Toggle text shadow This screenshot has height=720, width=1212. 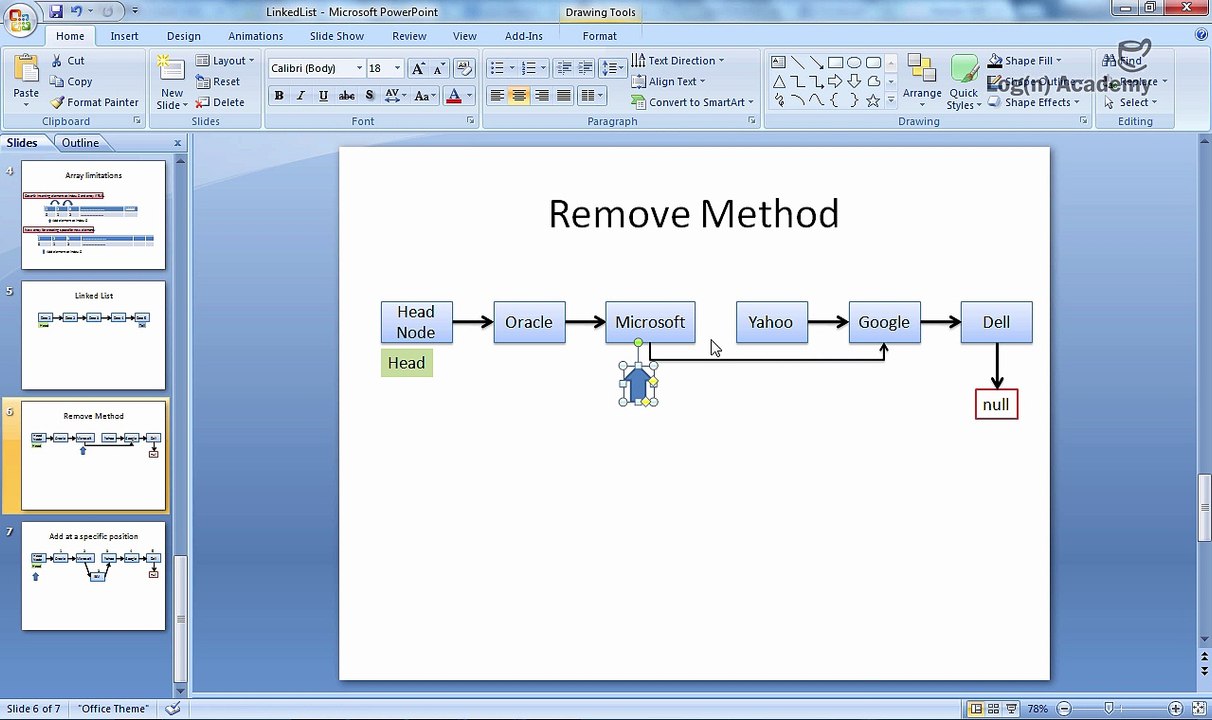(x=369, y=96)
